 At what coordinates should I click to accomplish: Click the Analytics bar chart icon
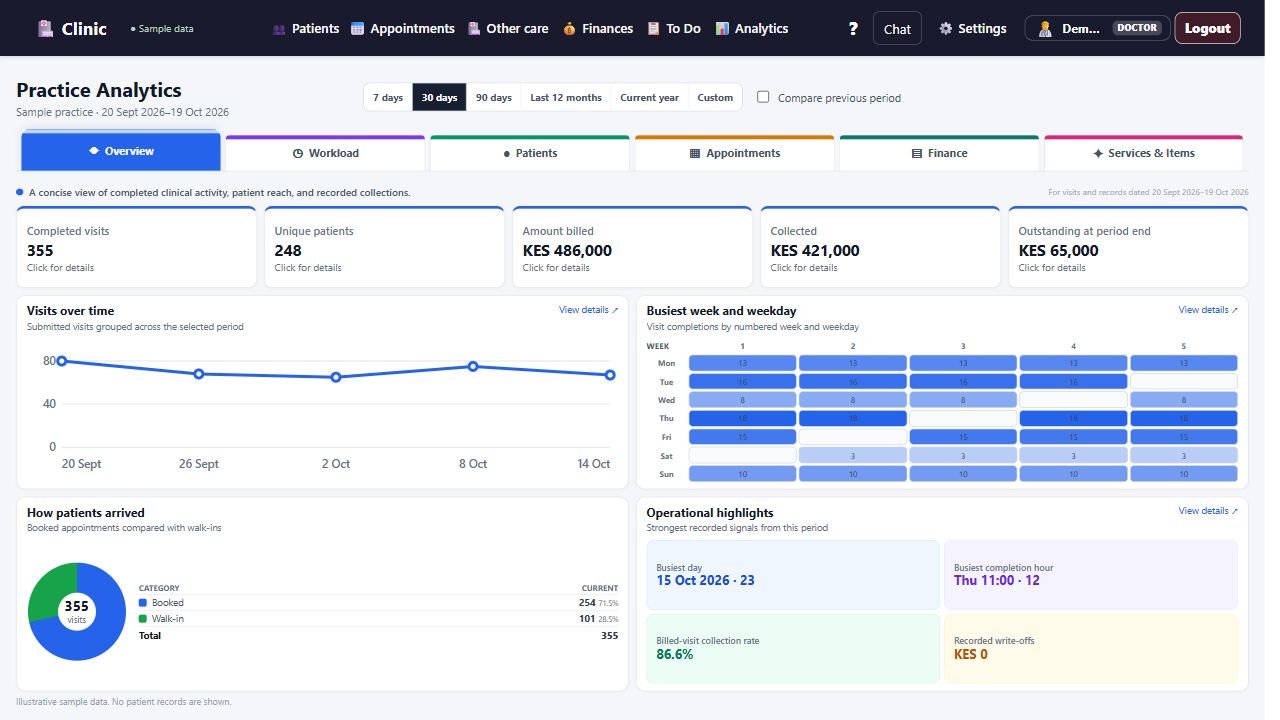coord(722,29)
